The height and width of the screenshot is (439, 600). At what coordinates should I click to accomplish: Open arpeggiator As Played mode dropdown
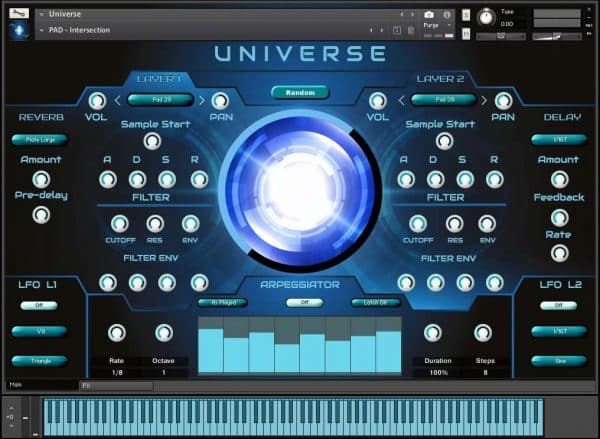click(223, 302)
